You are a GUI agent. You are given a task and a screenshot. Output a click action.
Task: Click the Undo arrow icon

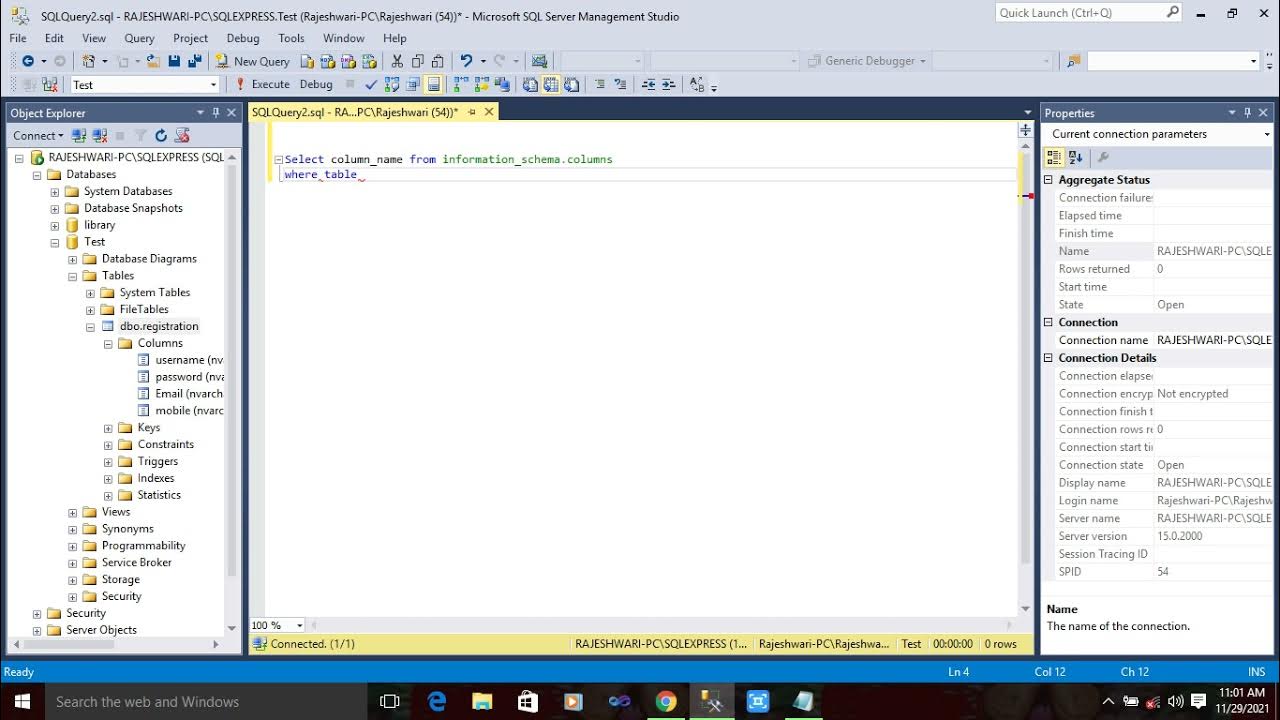[x=466, y=61]
